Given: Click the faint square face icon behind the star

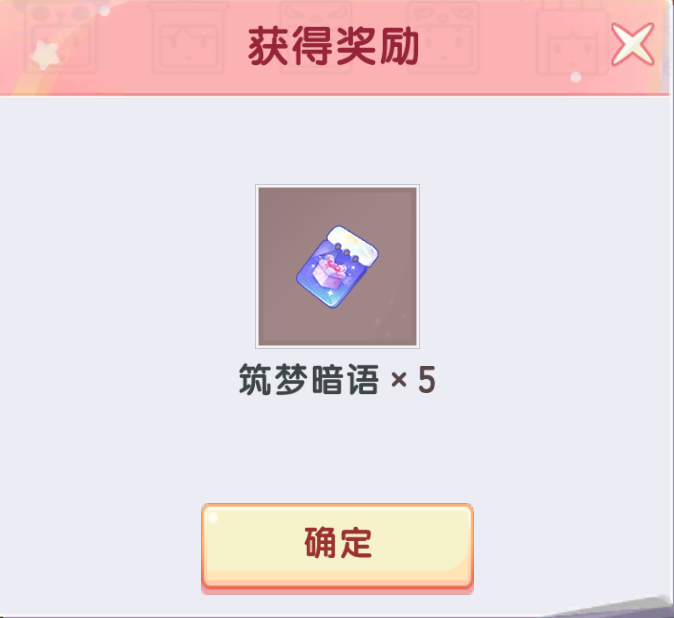Looking at the screenshot, I should coord(60,37).
